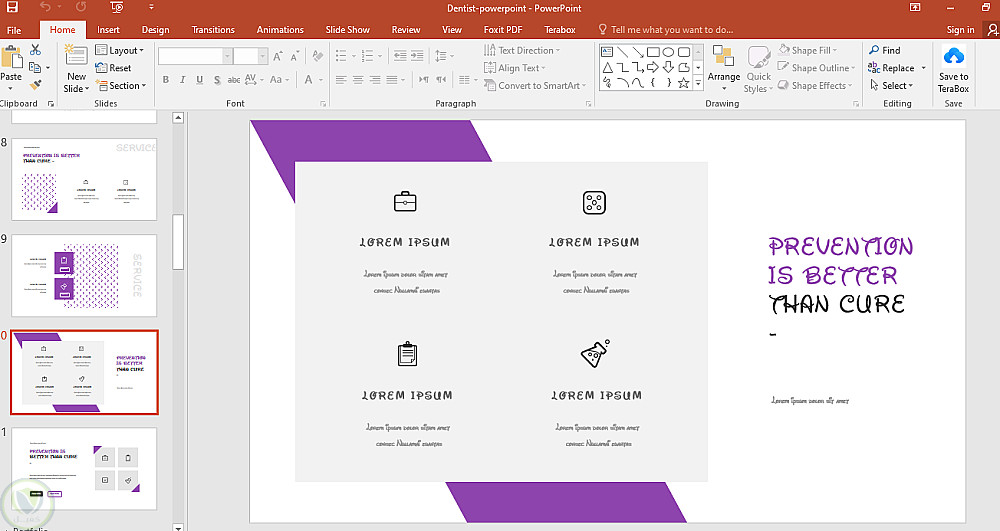The width and height of the screenshot is (1000, 531).
Task: Clear all text formatting
Action: (318, 56)
